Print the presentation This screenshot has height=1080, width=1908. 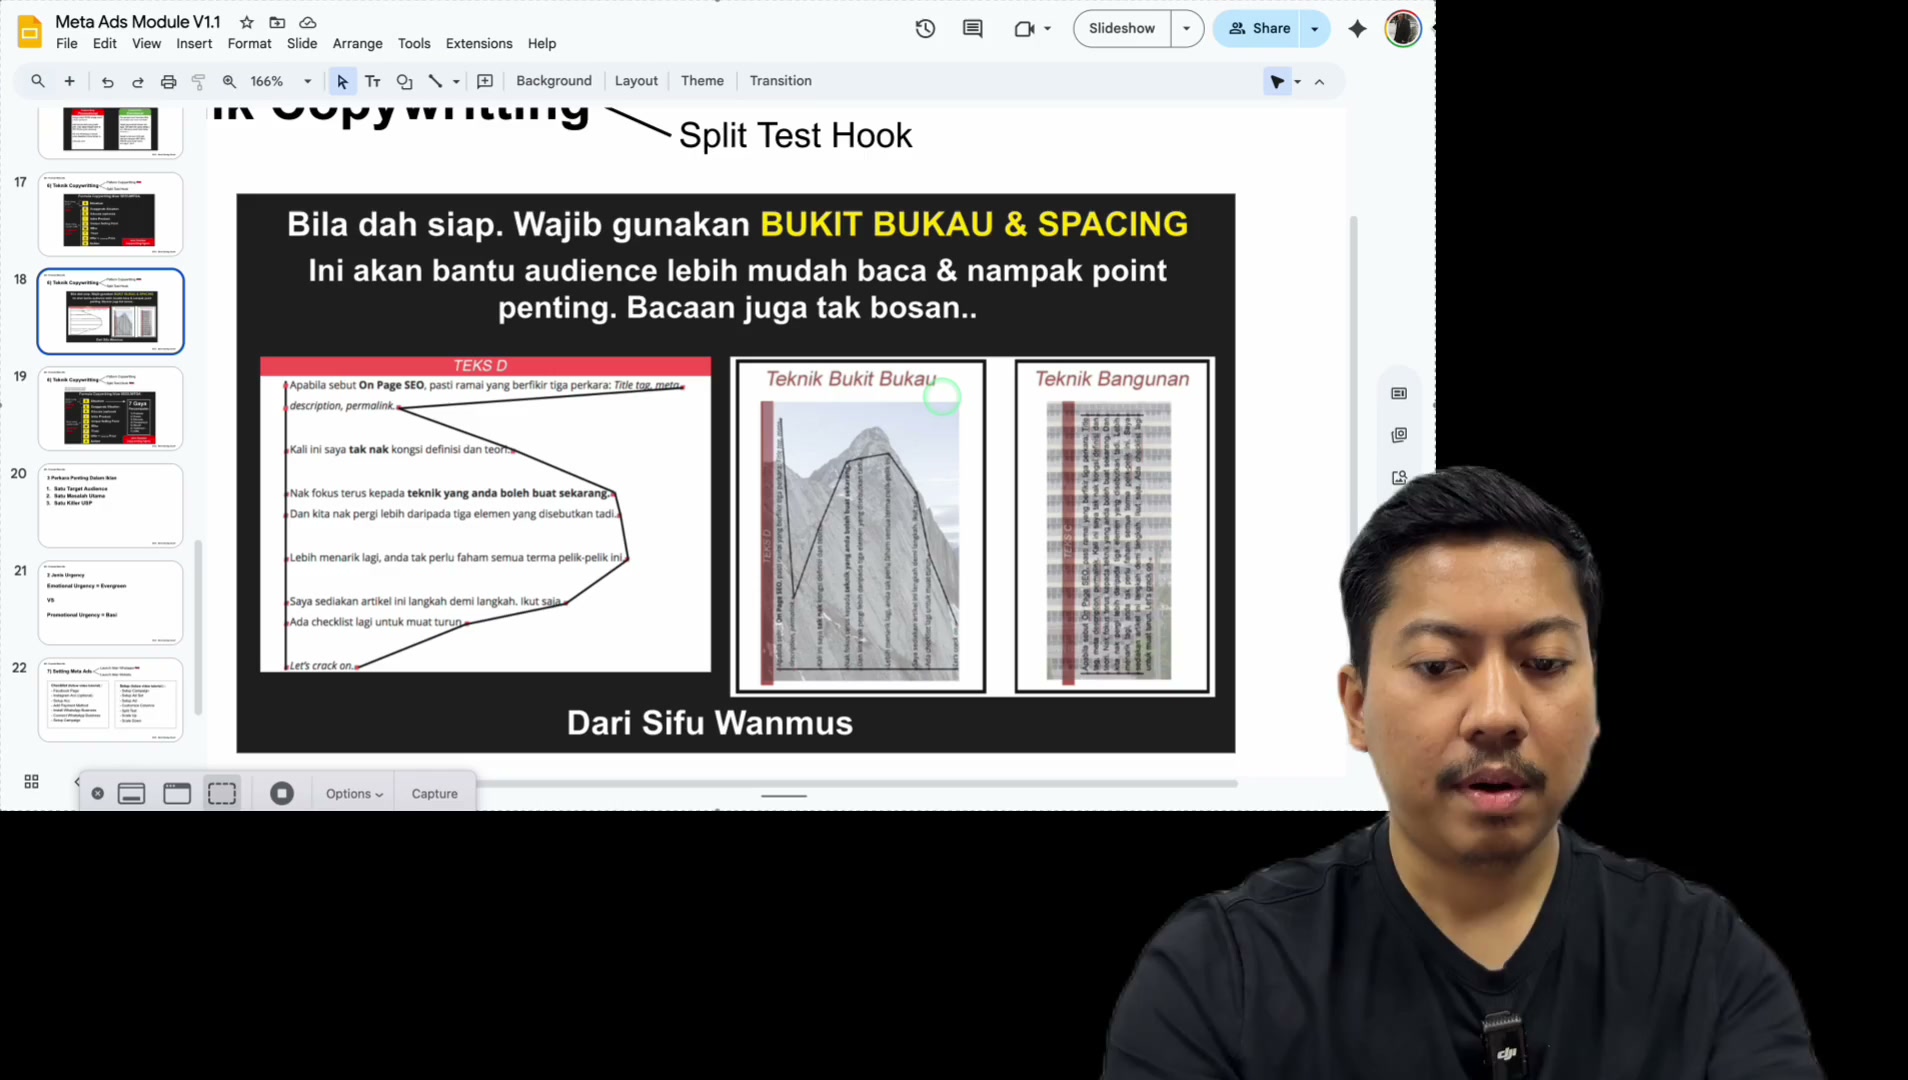click(x=168, y=81)
